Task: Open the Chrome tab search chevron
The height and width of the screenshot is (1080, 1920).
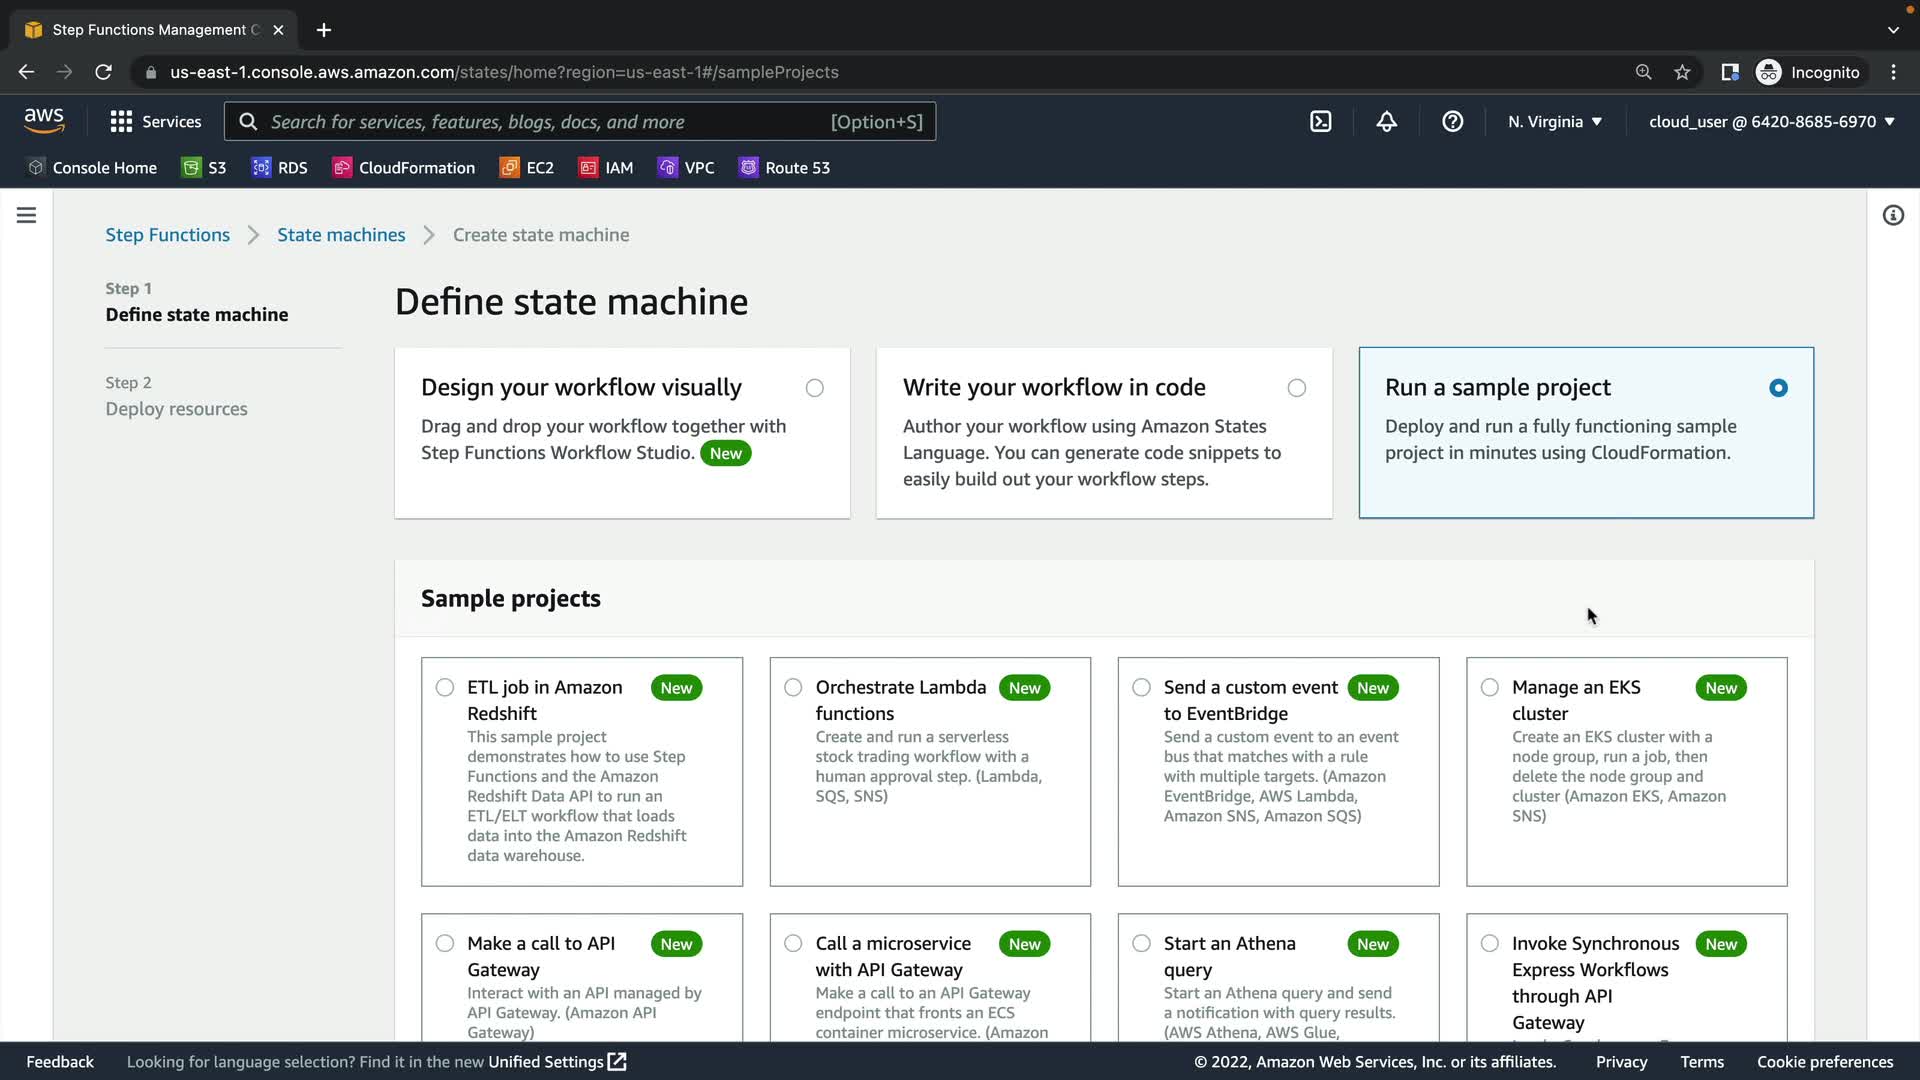Action: tap(1893, 30)
